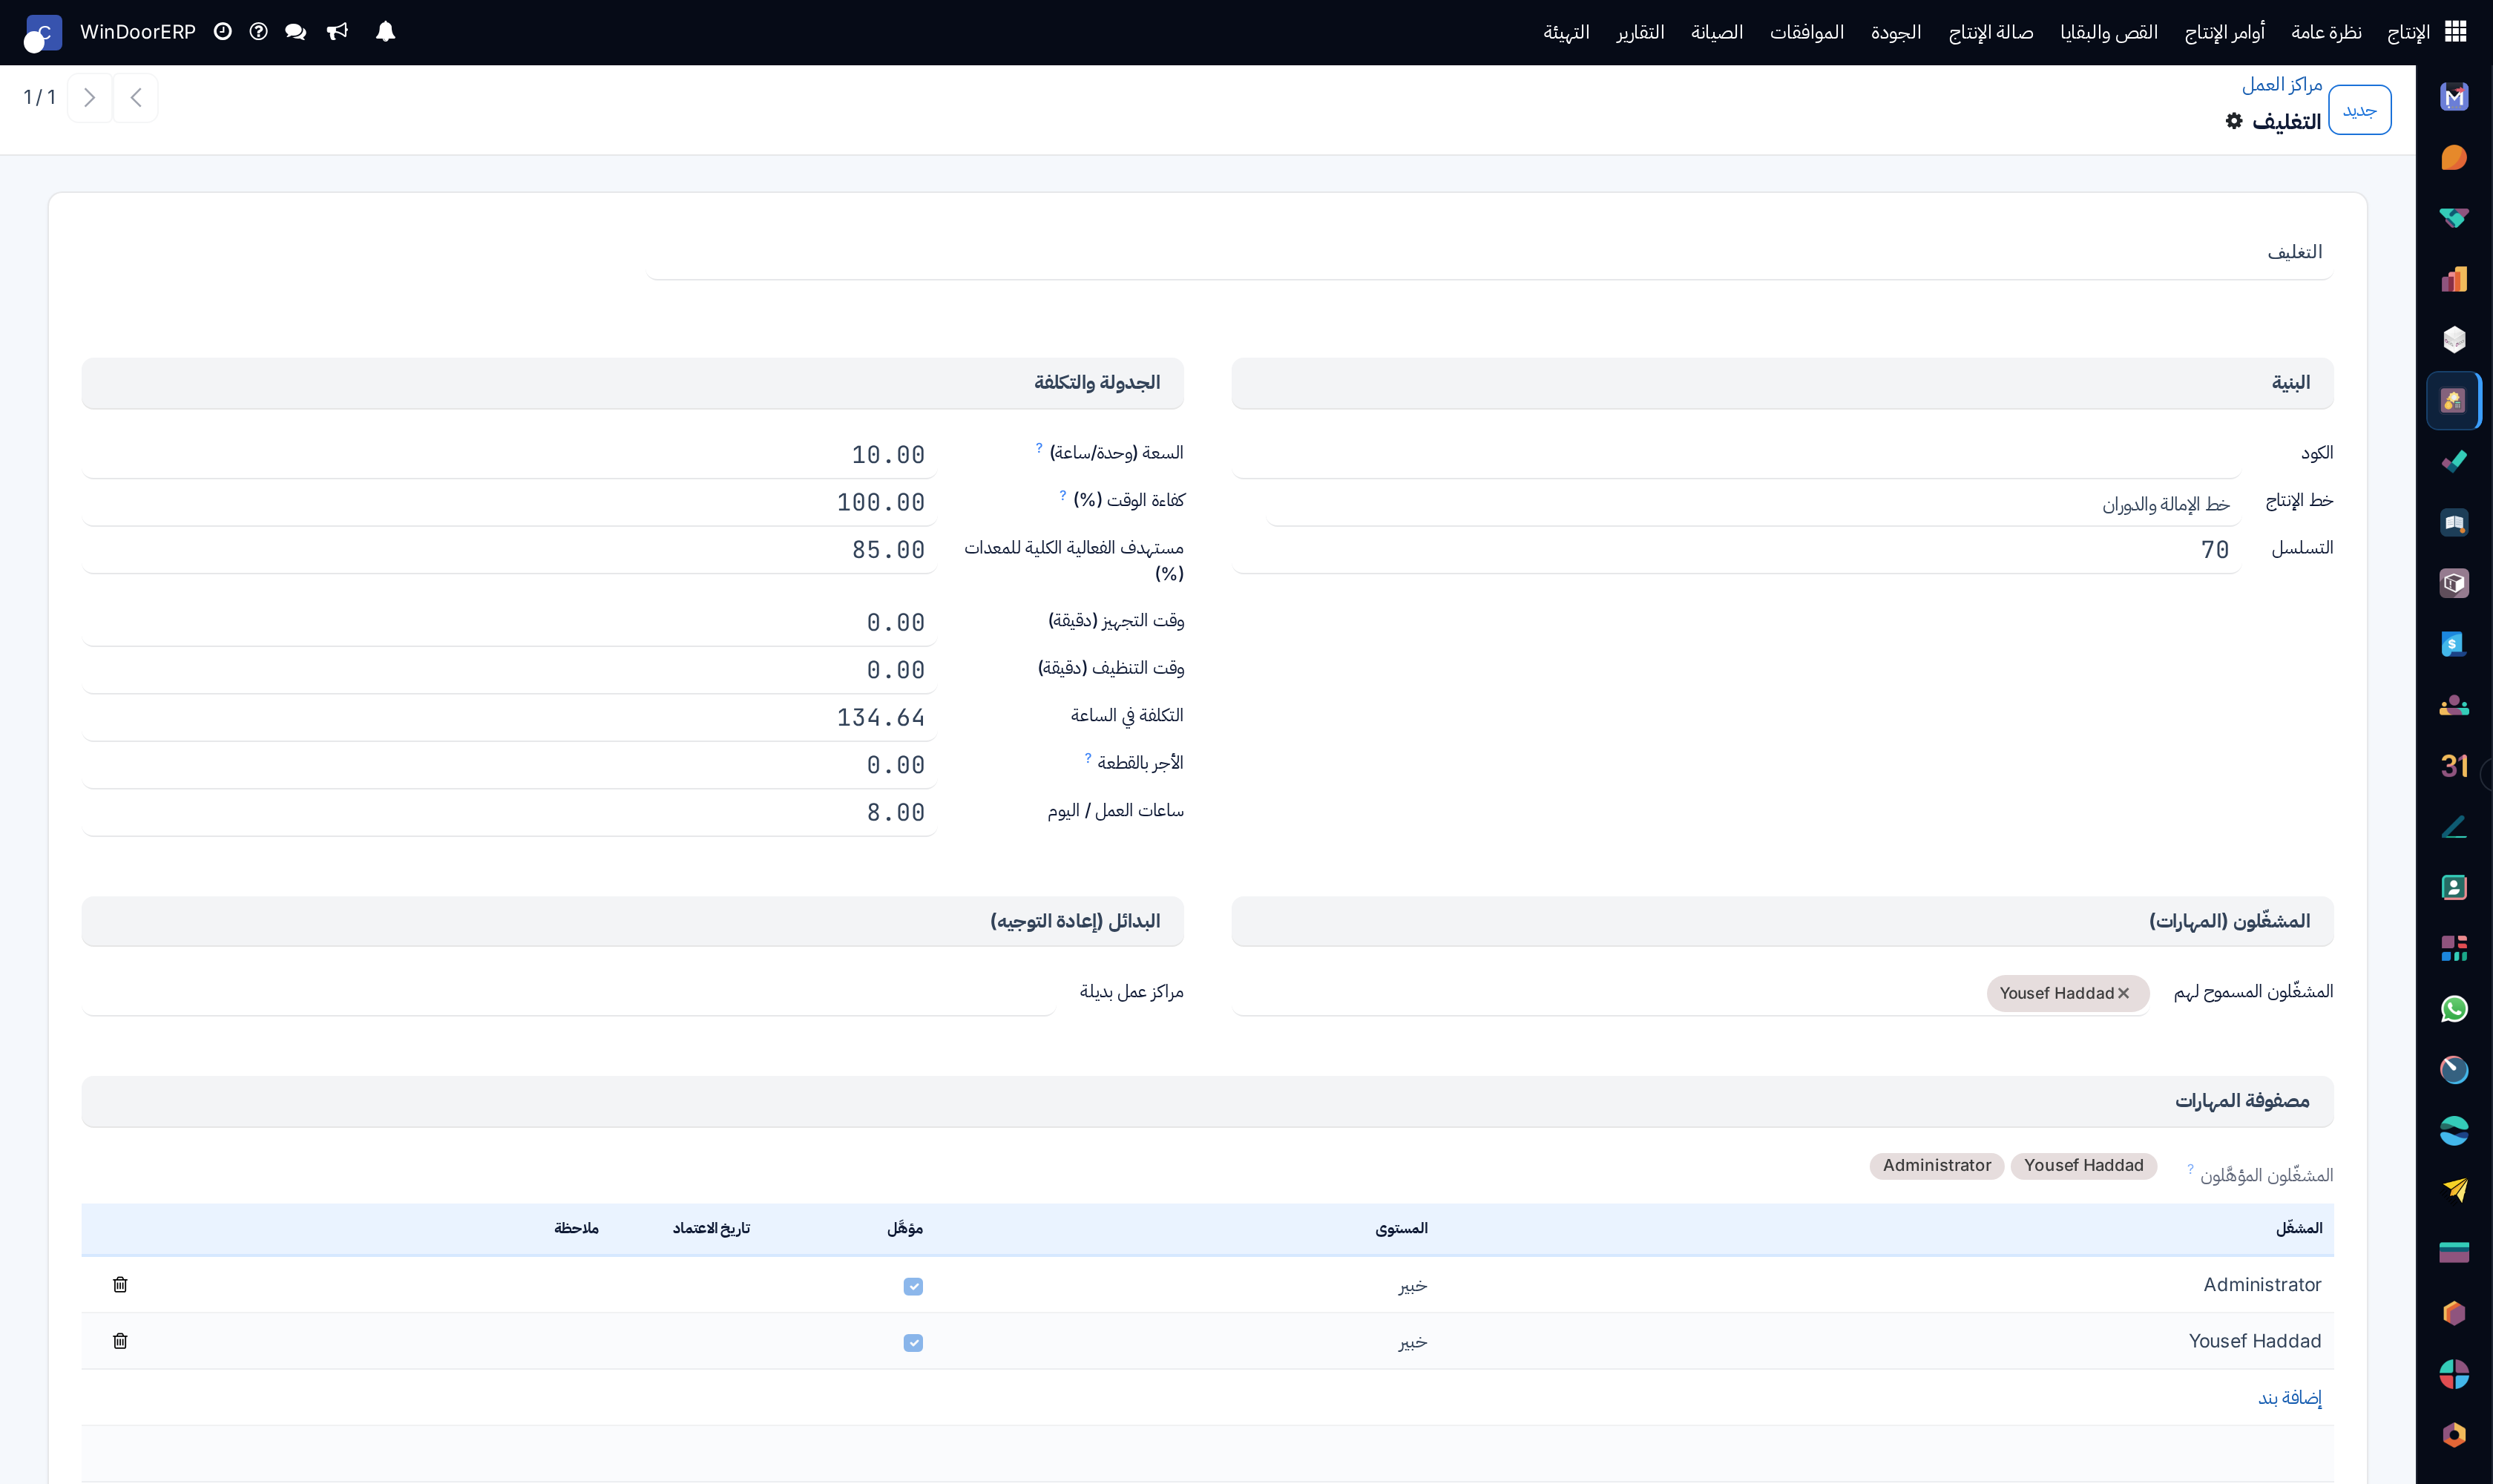Click the help question-mark circle icon
2493x1484 pixels.
tap(259, 32)
